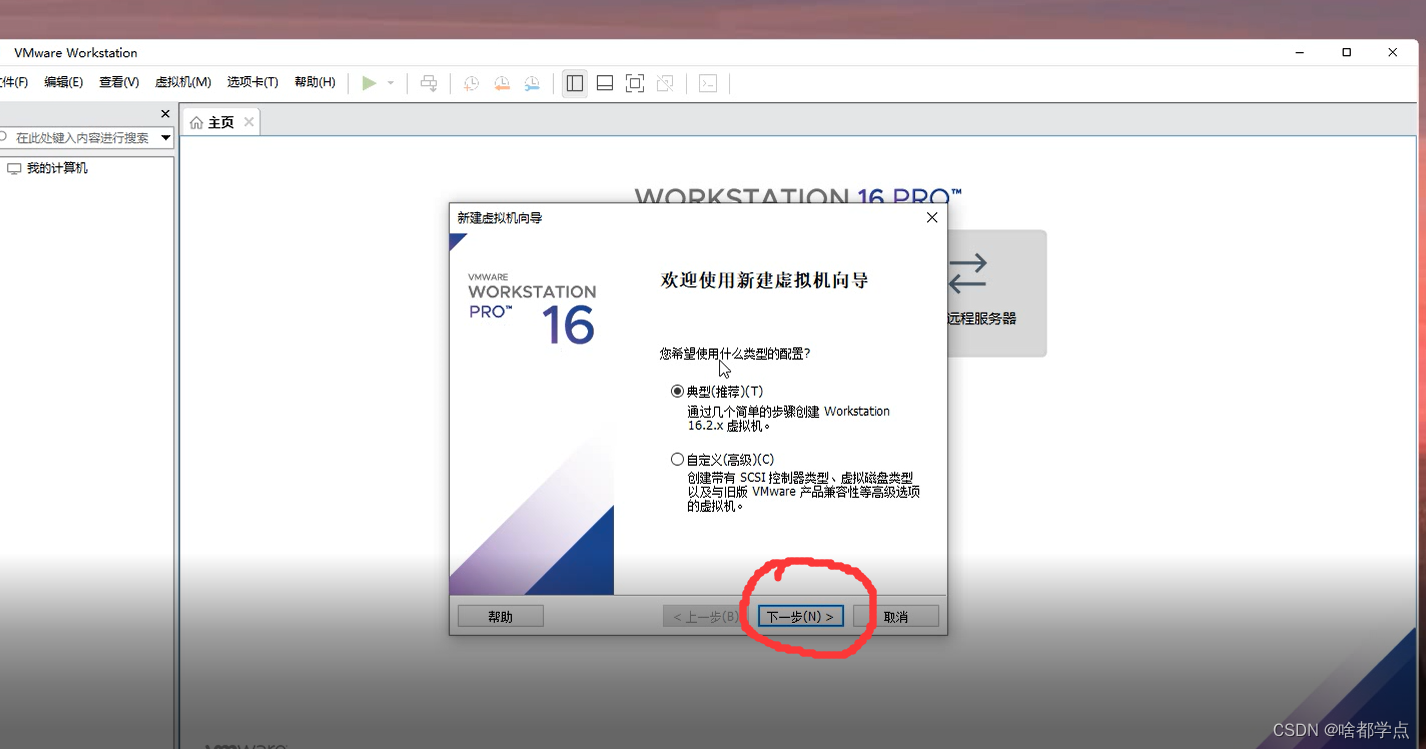Minimize the VMware Workstation window
This screenshot has height=749, width=1426.
pyautogui.click(x=1300, y=53)
